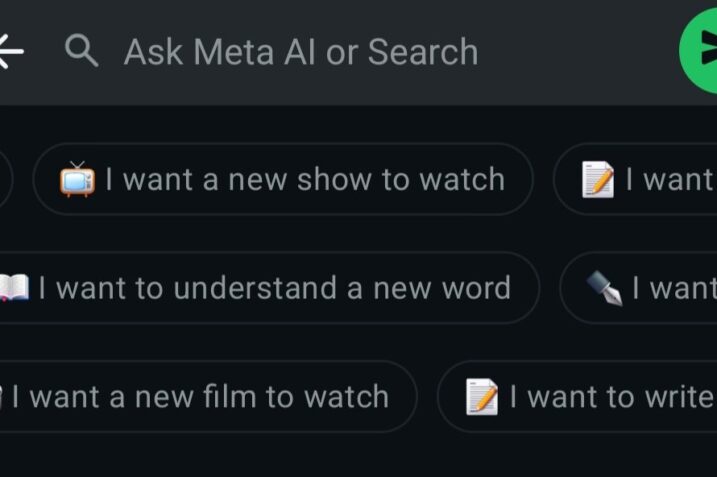Tap the television emoji on show suggestion

coord(76,180)
